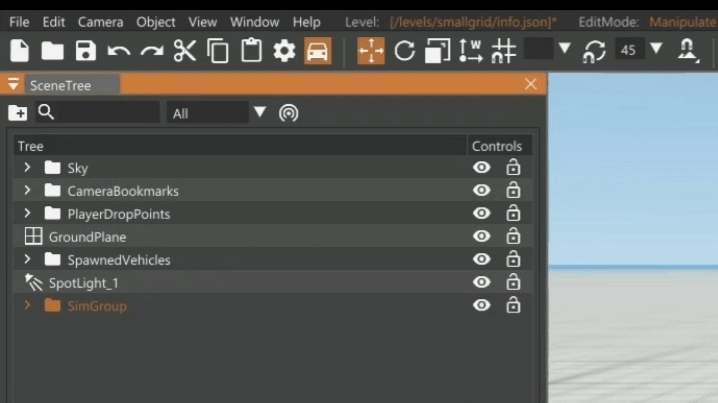Open the SceneTree window menu triangle
Image resolution: width=718 pixels, height=403 pixels.
coord(13,84)
